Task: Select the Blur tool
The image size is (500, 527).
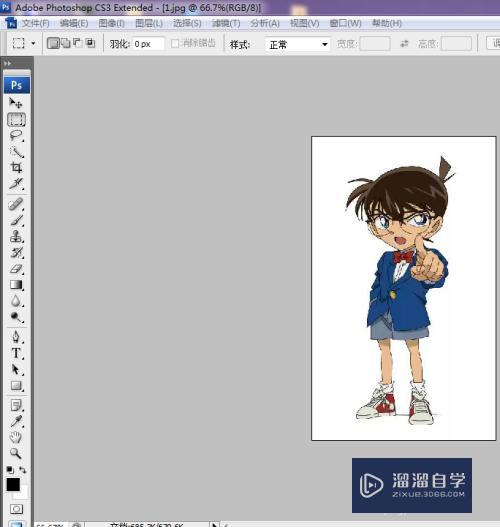Action: (x=16, y=301)
